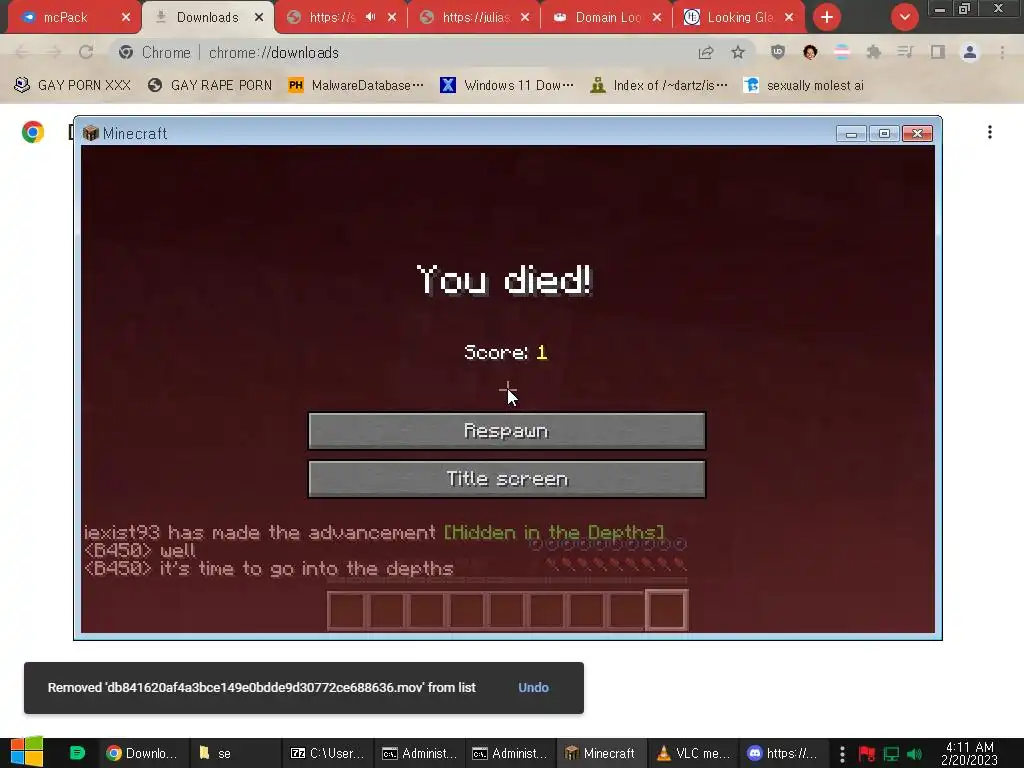Open the network tray icon

pyautogui.click(x=891, y=754)
